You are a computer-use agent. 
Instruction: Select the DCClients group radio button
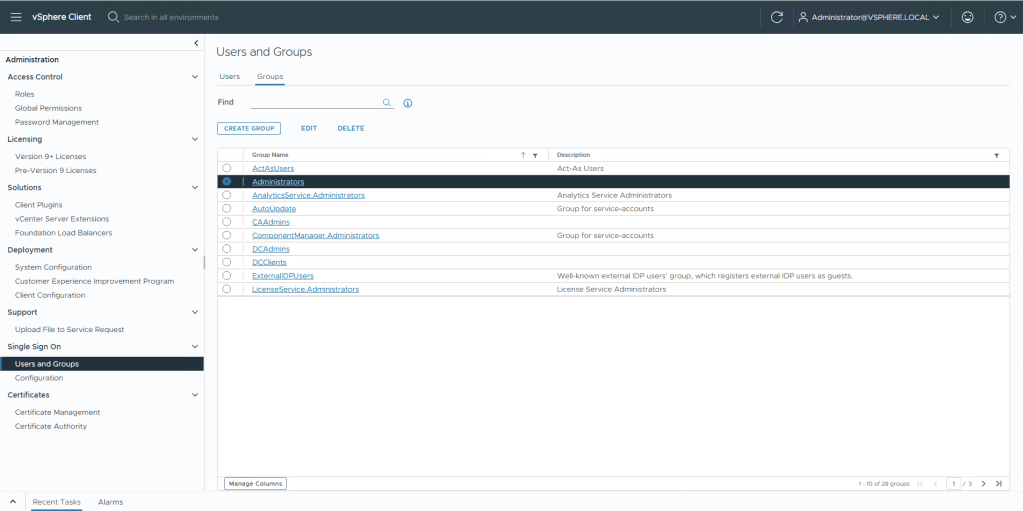227,262
